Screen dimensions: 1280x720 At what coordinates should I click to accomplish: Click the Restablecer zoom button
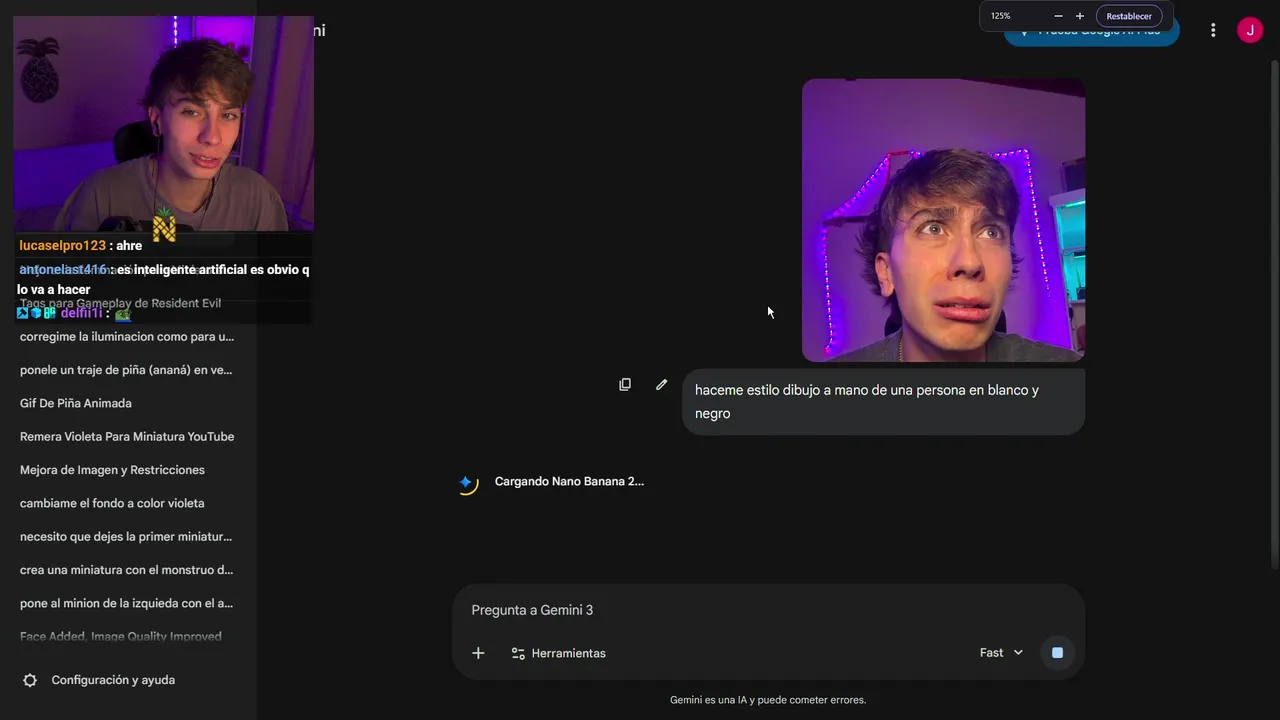coord(1129,16)
